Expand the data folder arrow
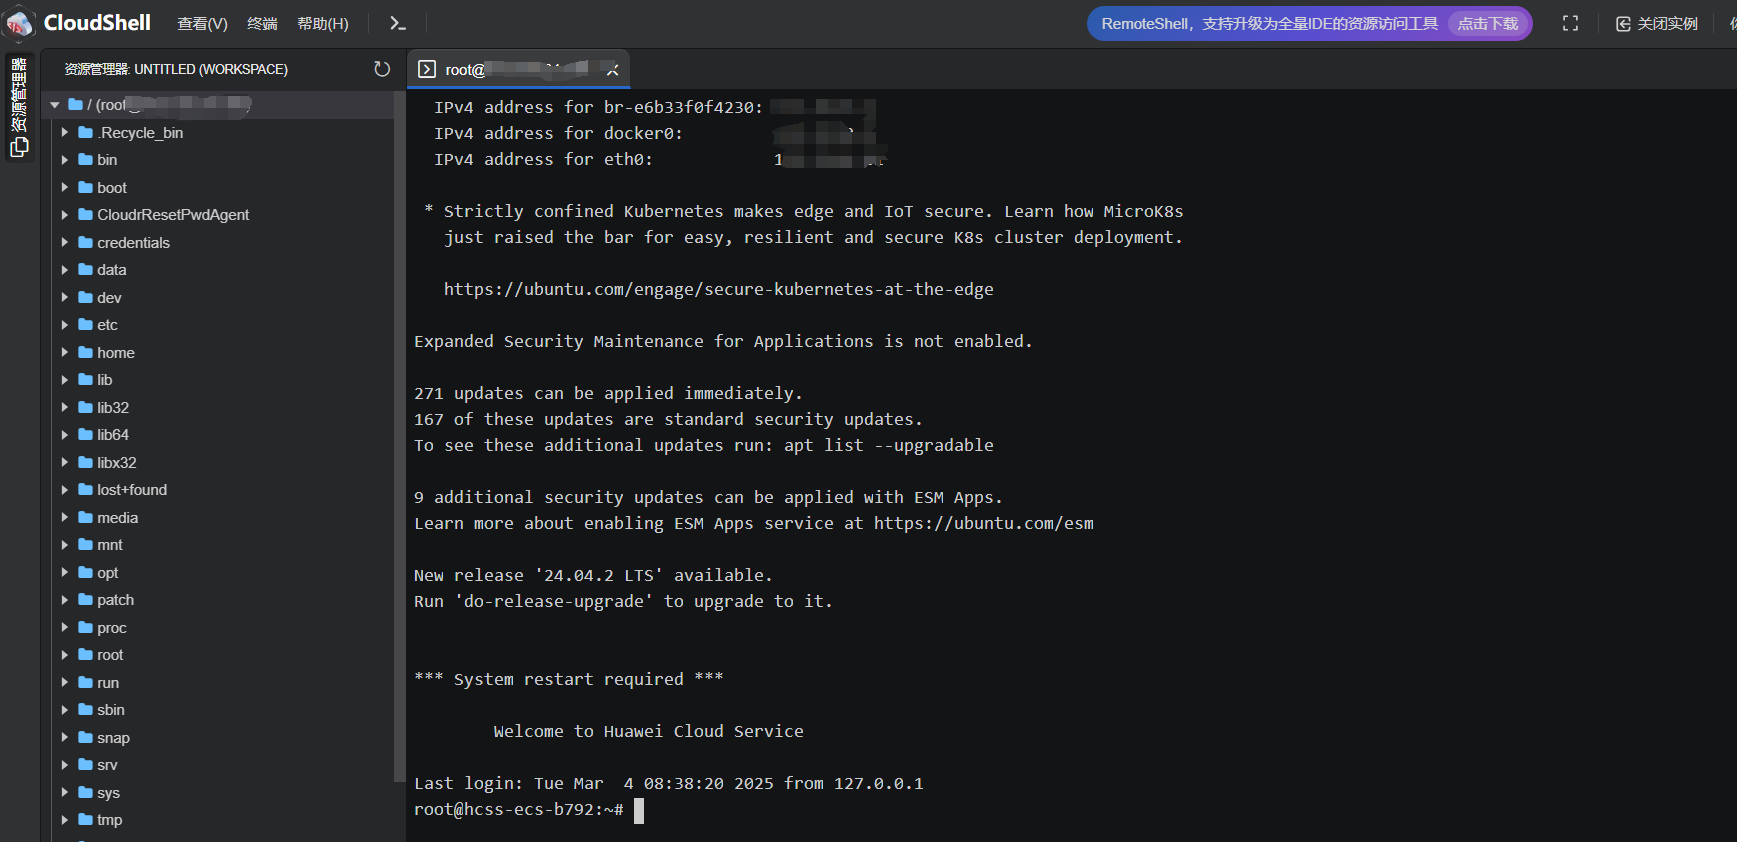The image size is (1737, 842). click(x=65, y=270)
